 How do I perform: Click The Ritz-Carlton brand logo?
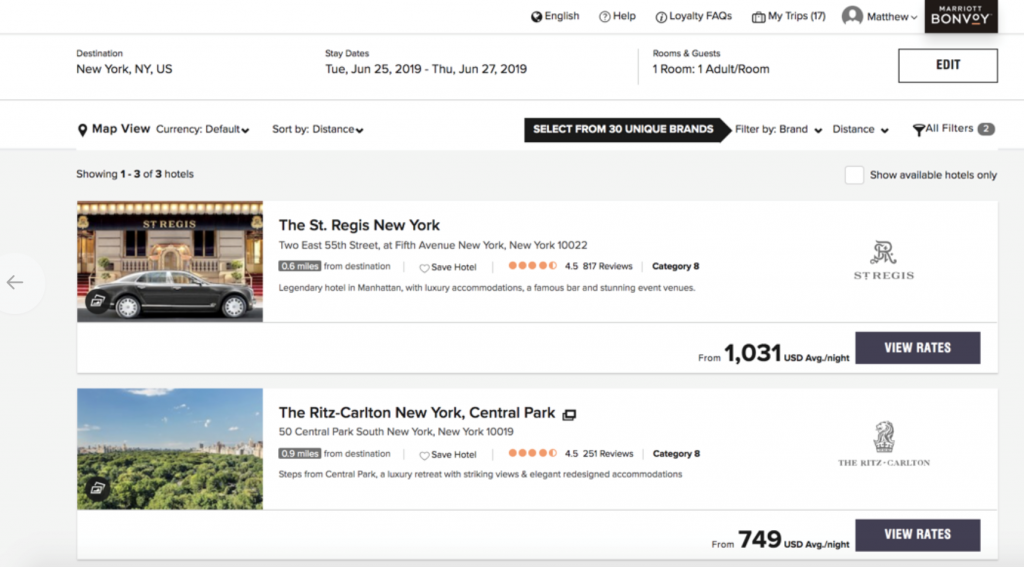point(884,444)
